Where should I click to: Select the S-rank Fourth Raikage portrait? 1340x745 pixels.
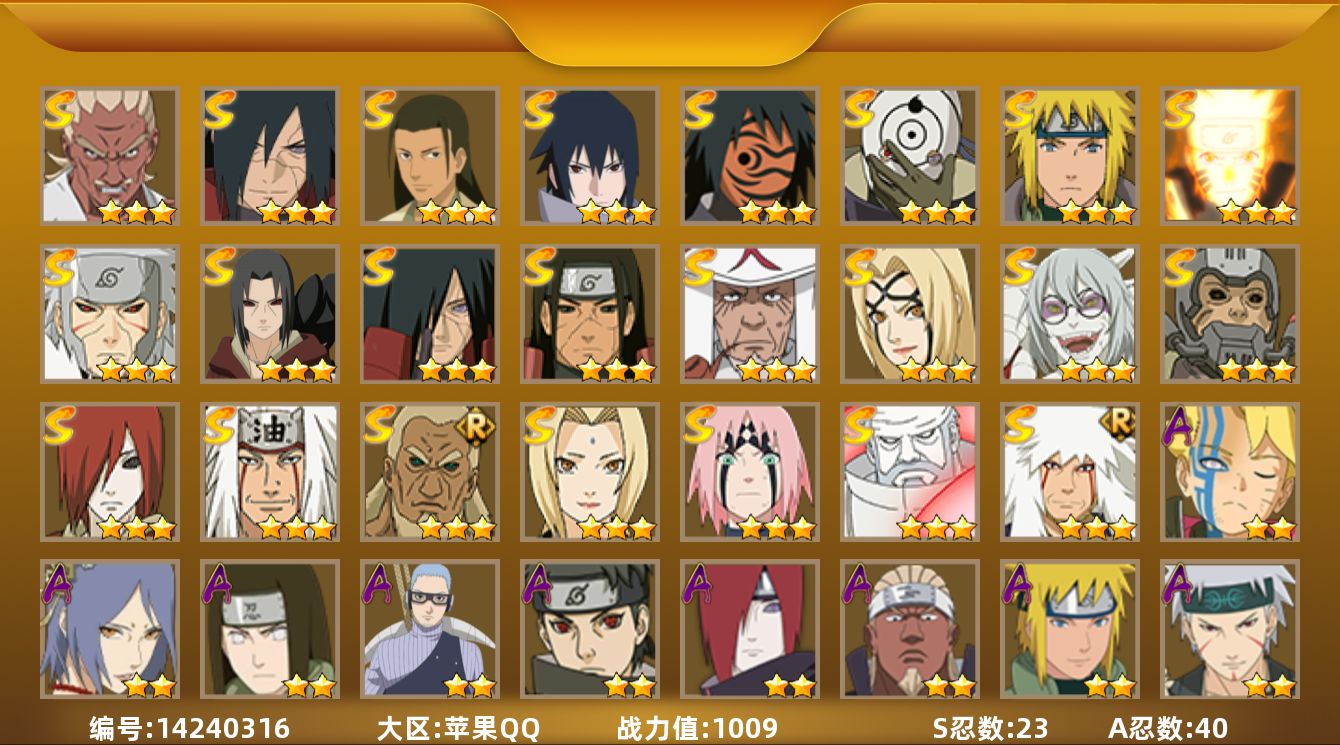(x=110, y=156)
